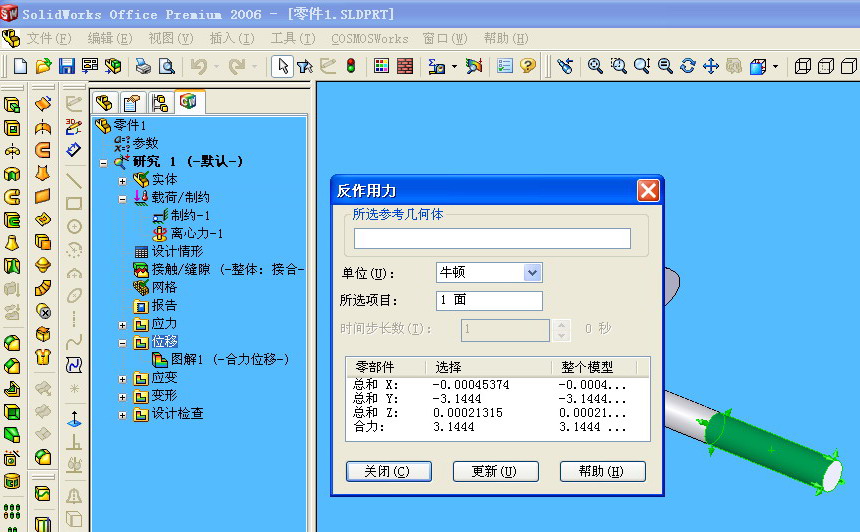Click the Rotate View icon
Screen dimensions: 860x532
coord(688,66)
